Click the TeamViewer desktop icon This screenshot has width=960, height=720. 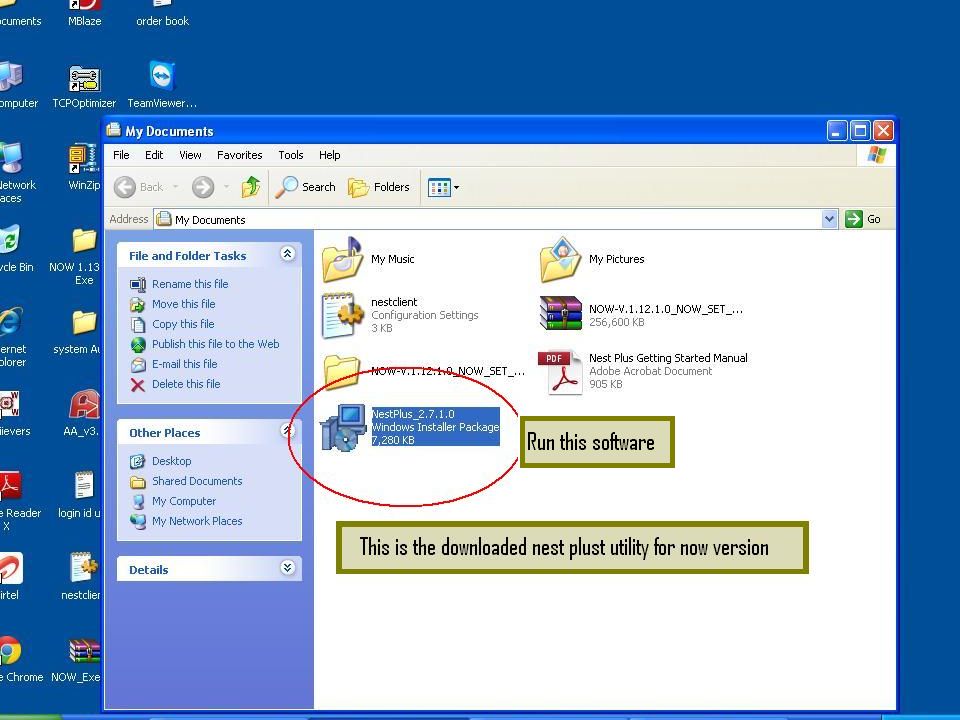[x=162, y=85]
